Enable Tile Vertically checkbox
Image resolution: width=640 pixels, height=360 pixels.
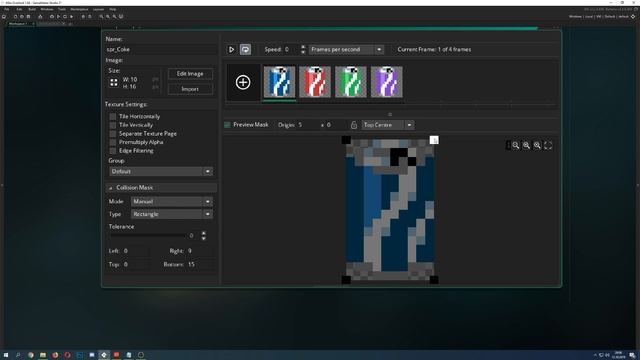[x=113, y=125]
